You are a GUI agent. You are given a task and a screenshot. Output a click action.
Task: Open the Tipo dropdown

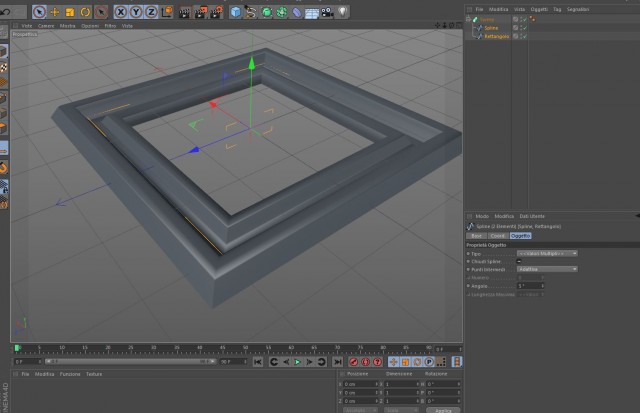point(547,253)
